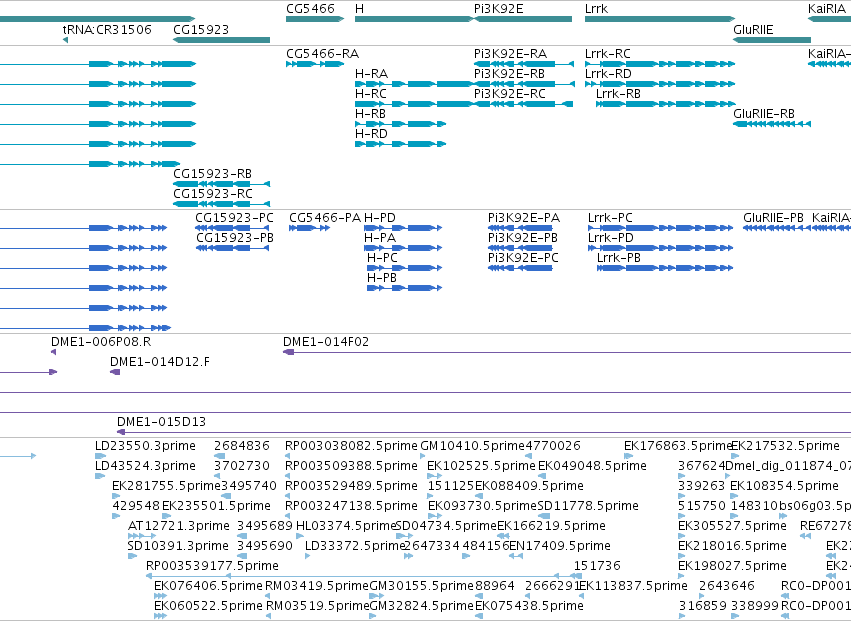The image size is (851, 621).
Task: Open the EK217532.5prime EST label
Action: 785,446
